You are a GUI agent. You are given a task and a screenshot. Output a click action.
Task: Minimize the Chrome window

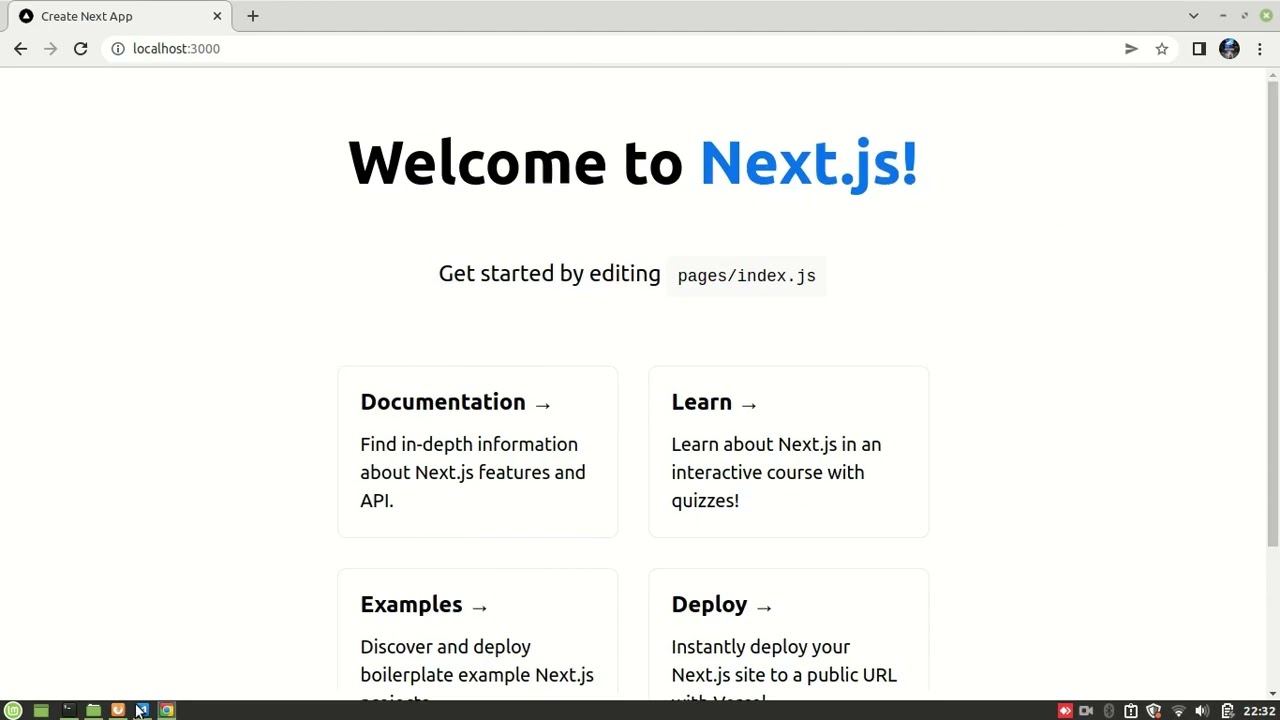(x=1223, y=16)
